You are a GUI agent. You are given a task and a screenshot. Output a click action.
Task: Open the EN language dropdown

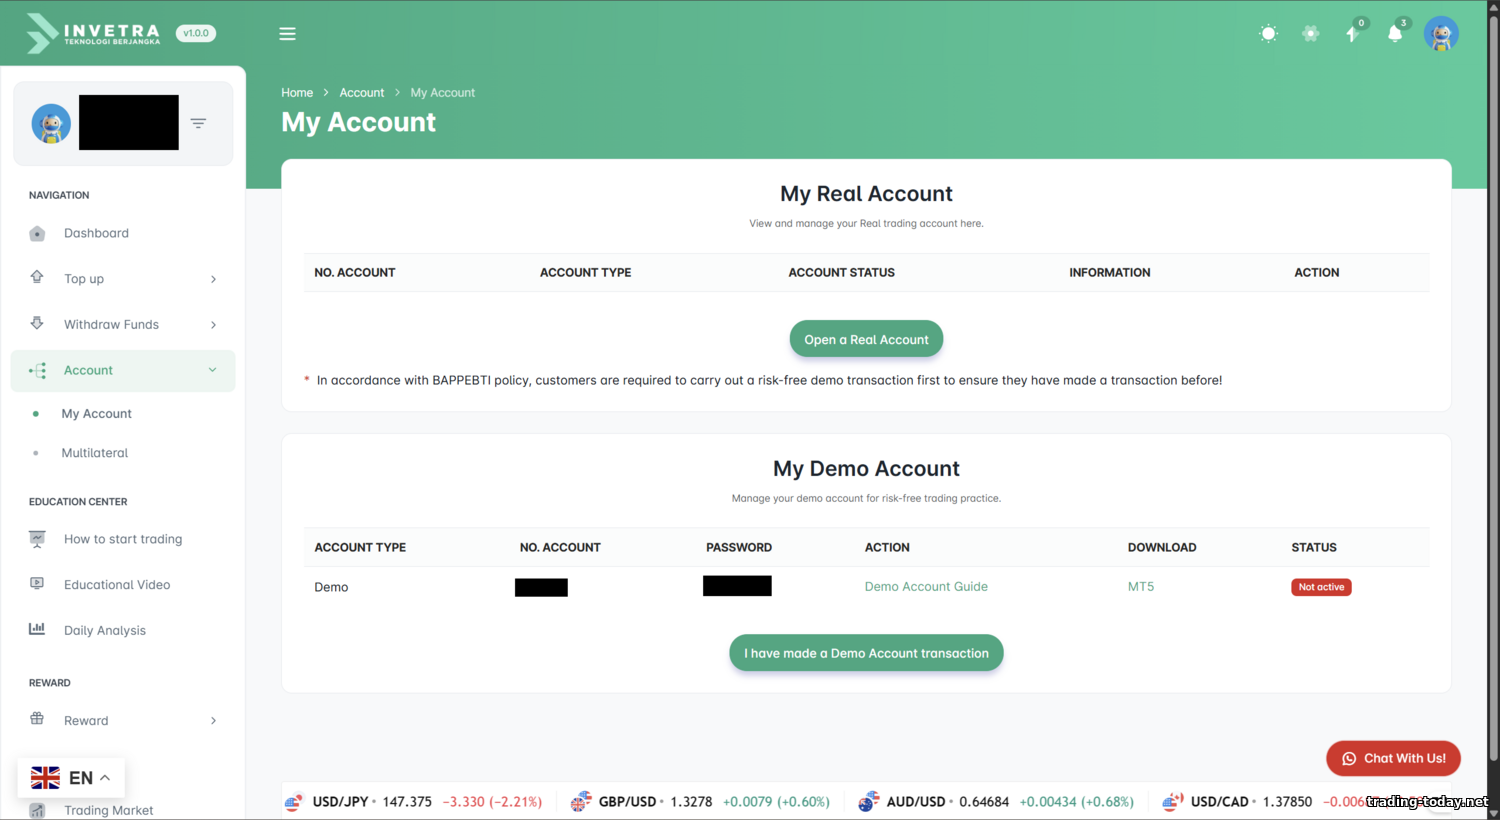click(x=71, y=778)
